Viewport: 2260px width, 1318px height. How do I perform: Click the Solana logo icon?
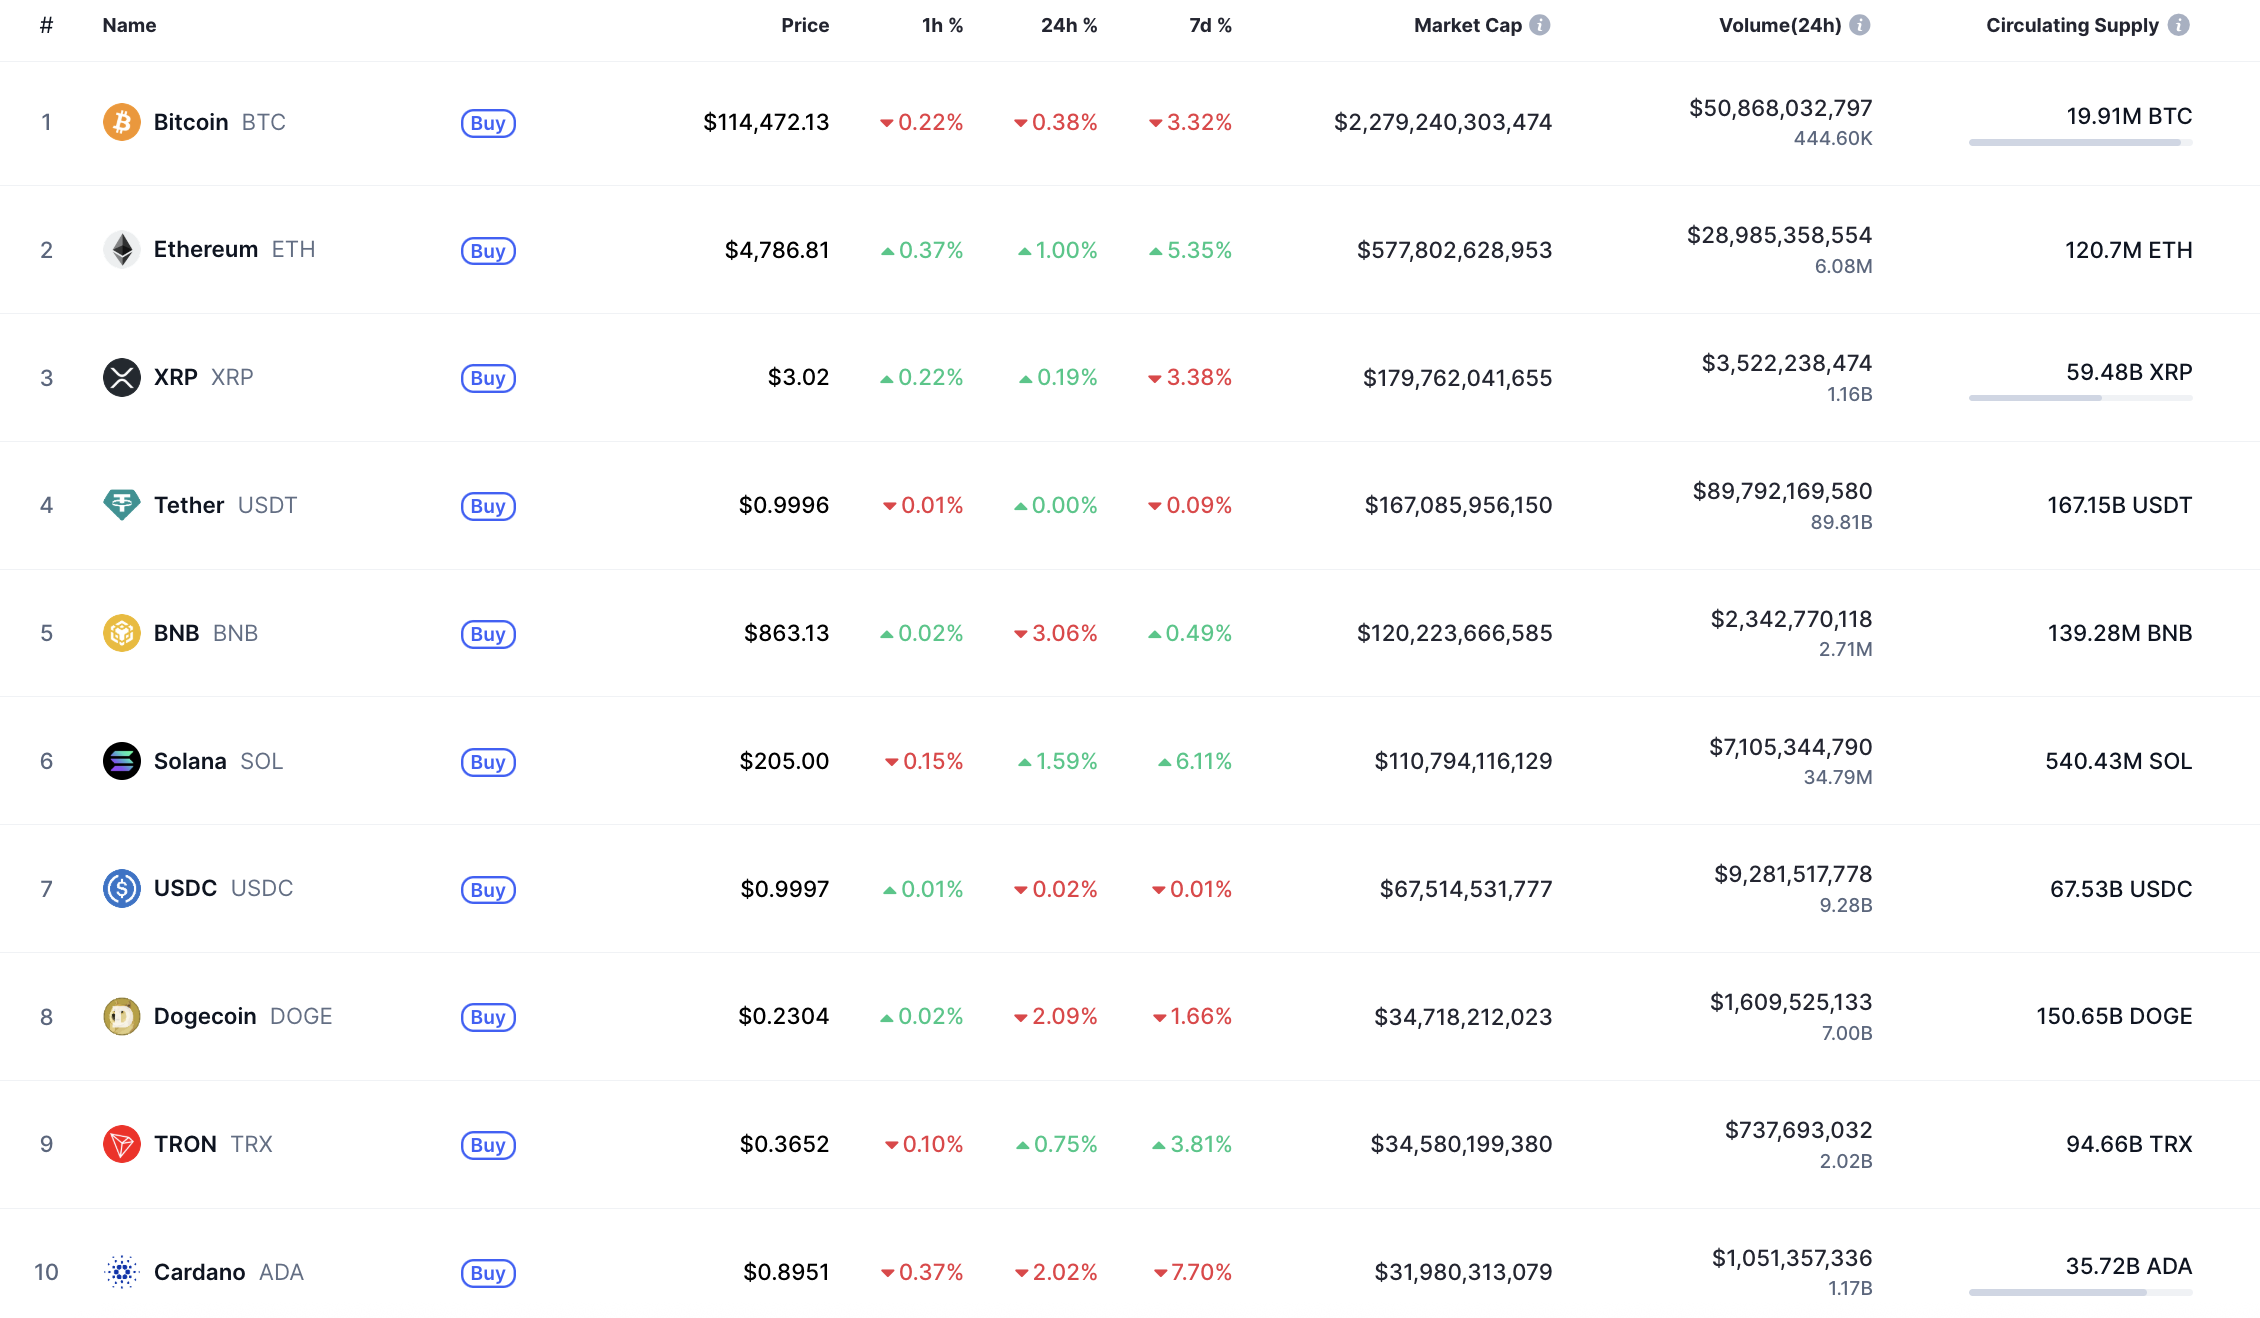(122, 761)
